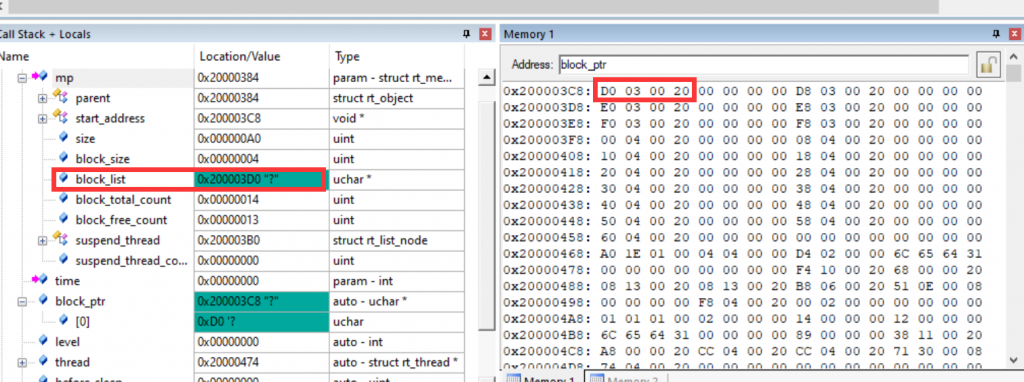Close the Memory 1 panel
This screenshot has width=1024, height=382.
1014,34
